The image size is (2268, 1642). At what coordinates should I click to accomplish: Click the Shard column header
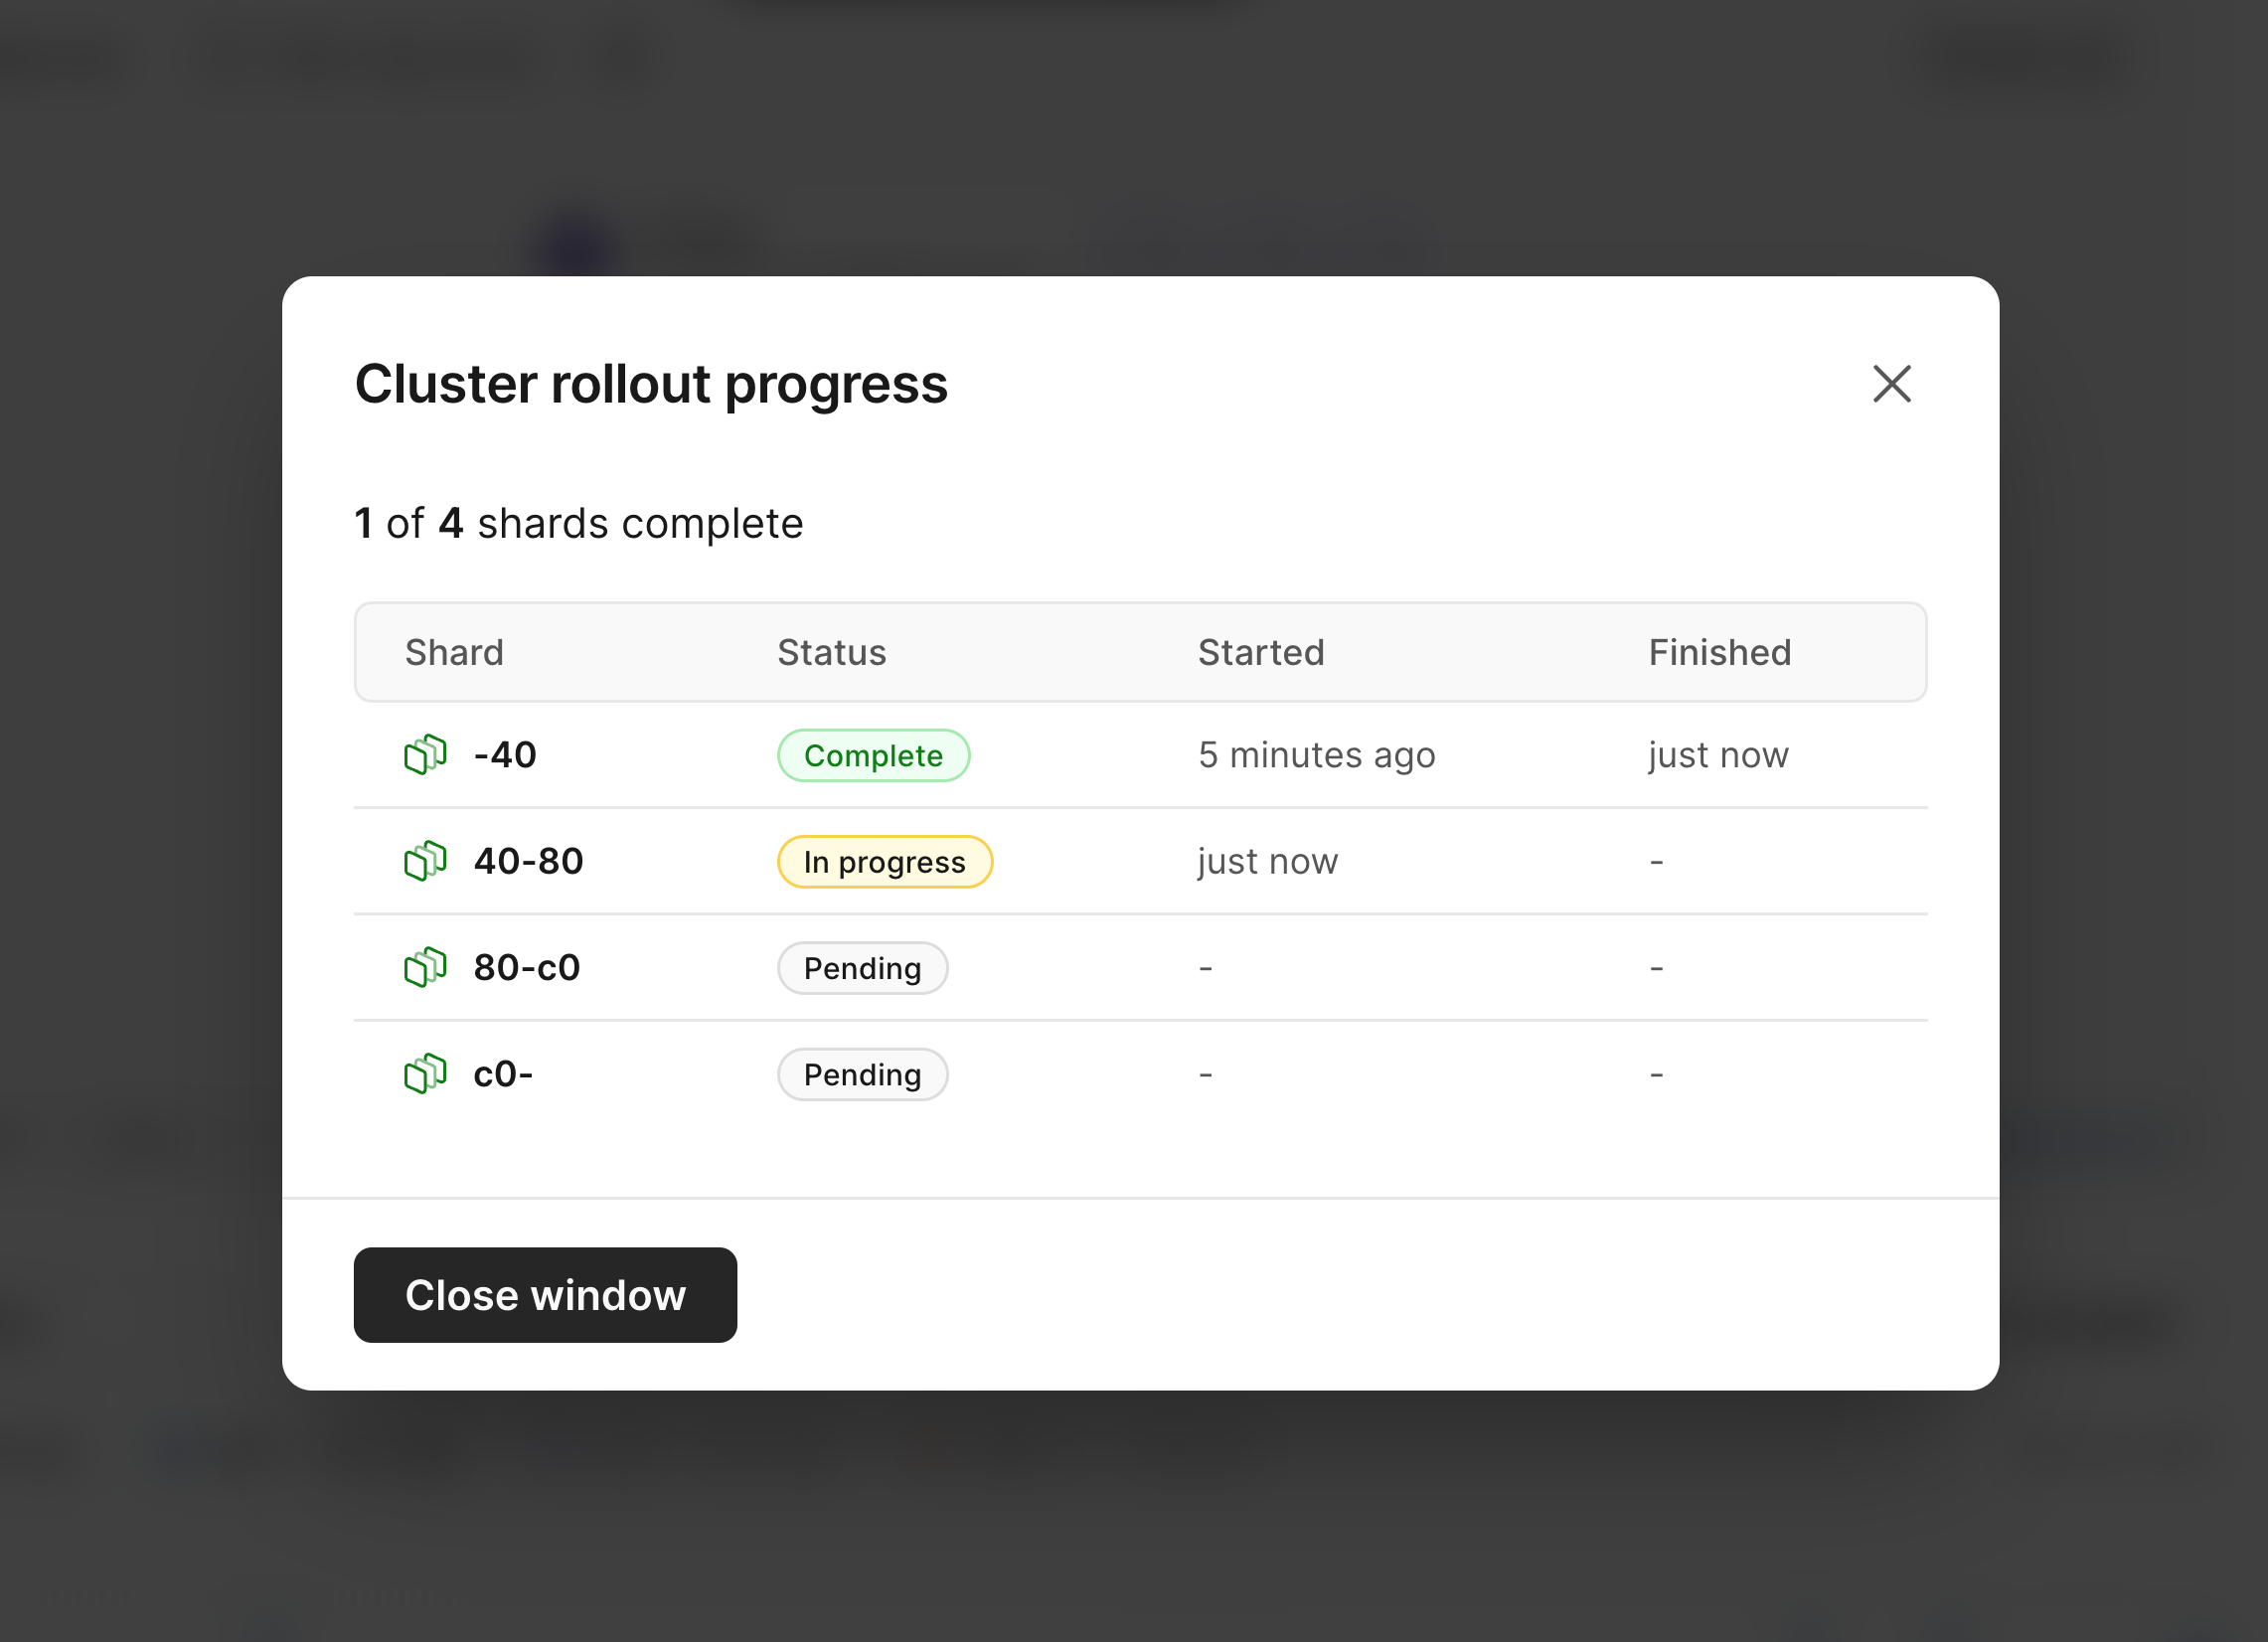[454, 653]
